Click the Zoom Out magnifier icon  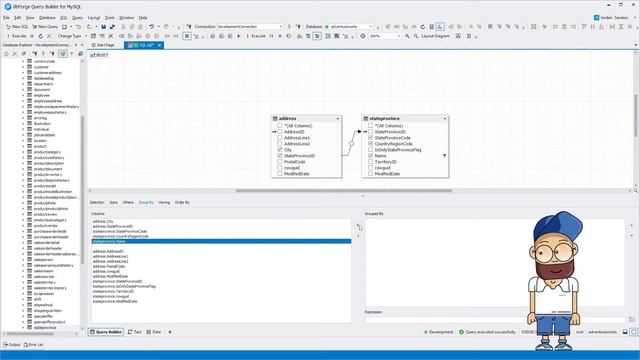click(x=416, y=36)
